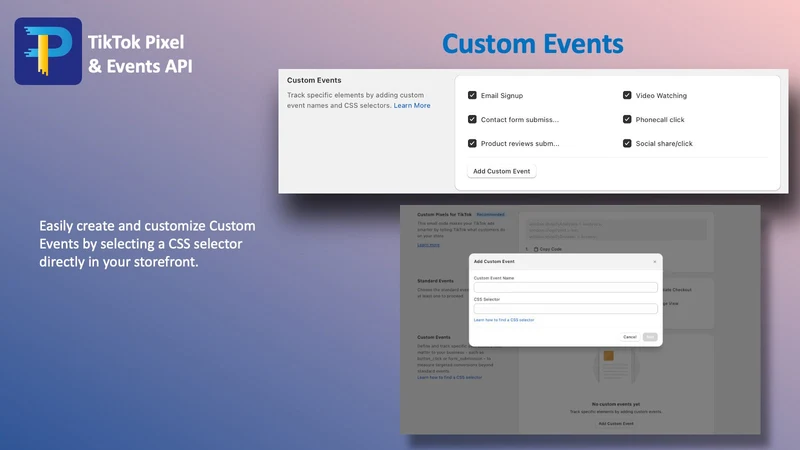Click the CSS Selector input field

pyautogui.click(x=565, y=308)
